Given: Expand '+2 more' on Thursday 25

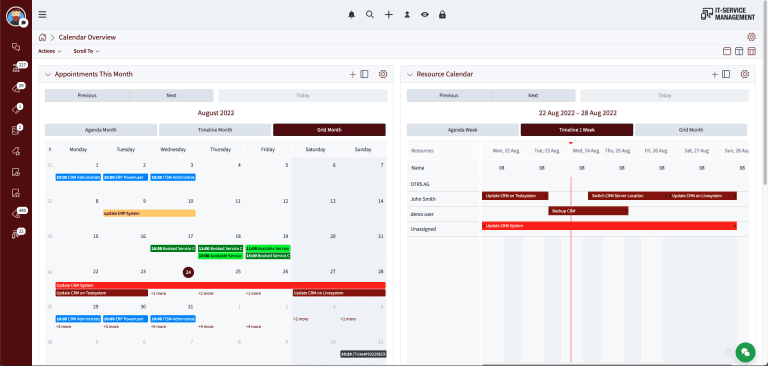Looking at the screenshot, I should pyautogui.click(x=206, y=293).
